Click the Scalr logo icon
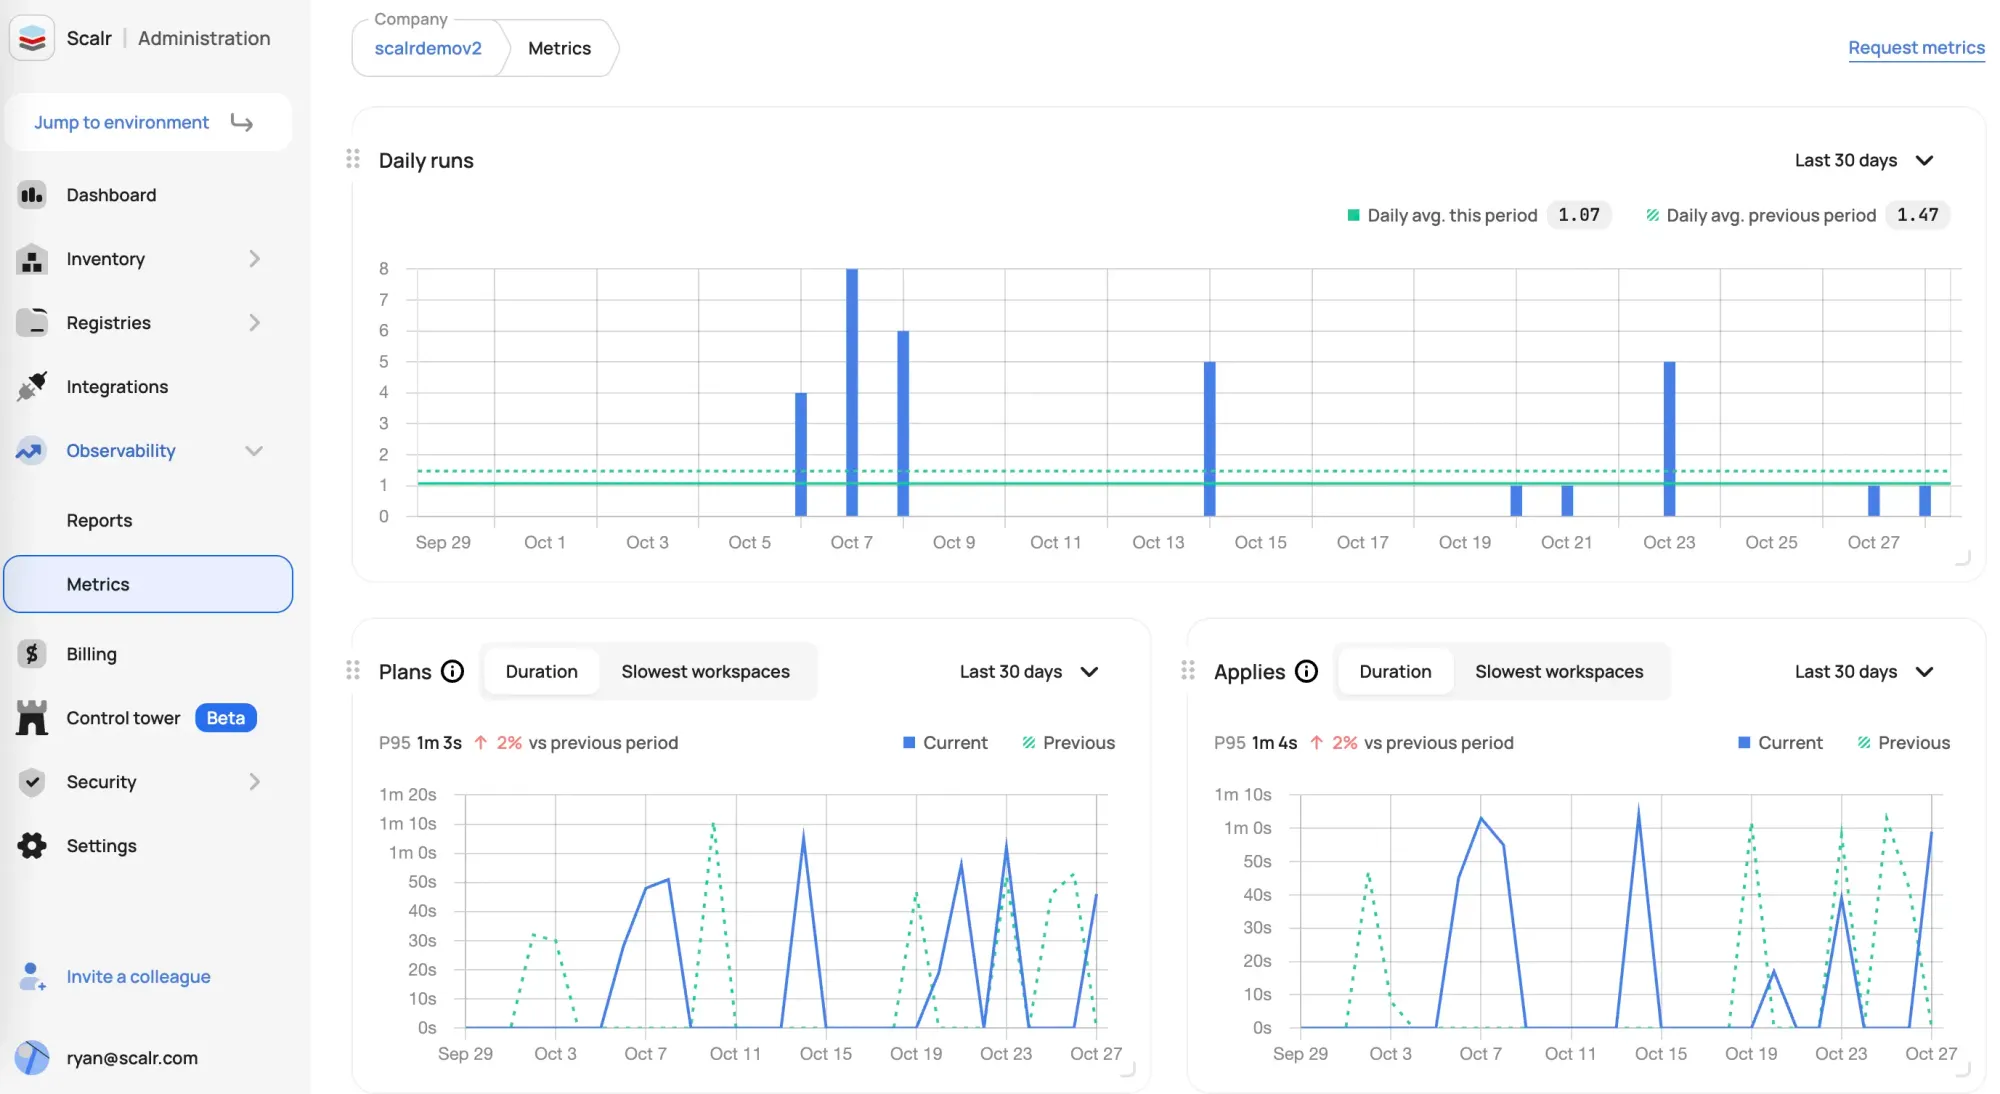The width and height of the screenshot is (2000, 1094). [x=32, y=38]
